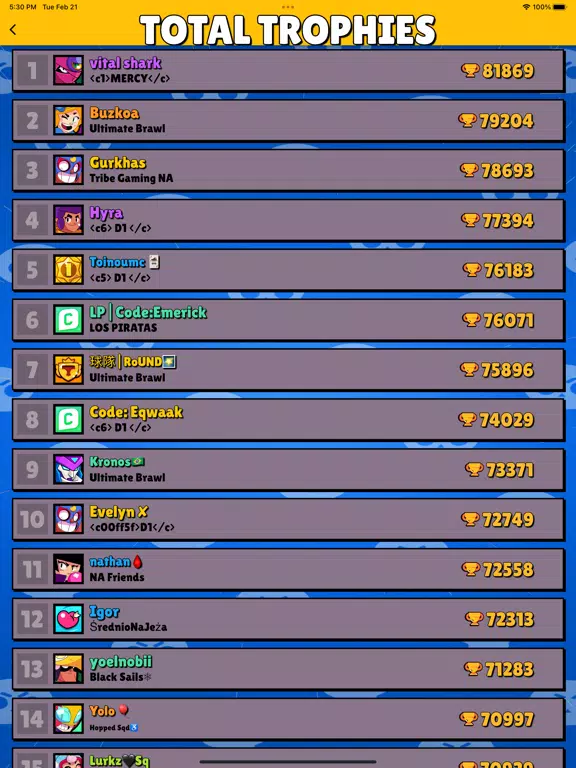Viewport: 576px width, 768px height.
Task: Tap Toinoumc's gold badge avatar
Action: (x=68, y=269)
